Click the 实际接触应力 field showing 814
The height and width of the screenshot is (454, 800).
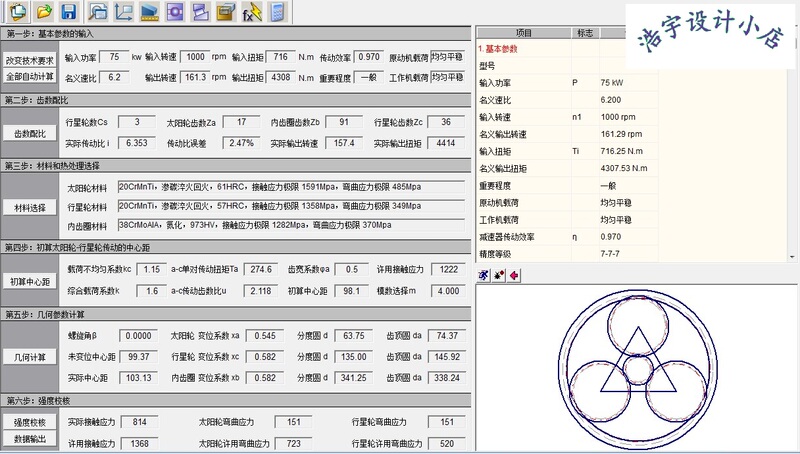click(139, 422)
